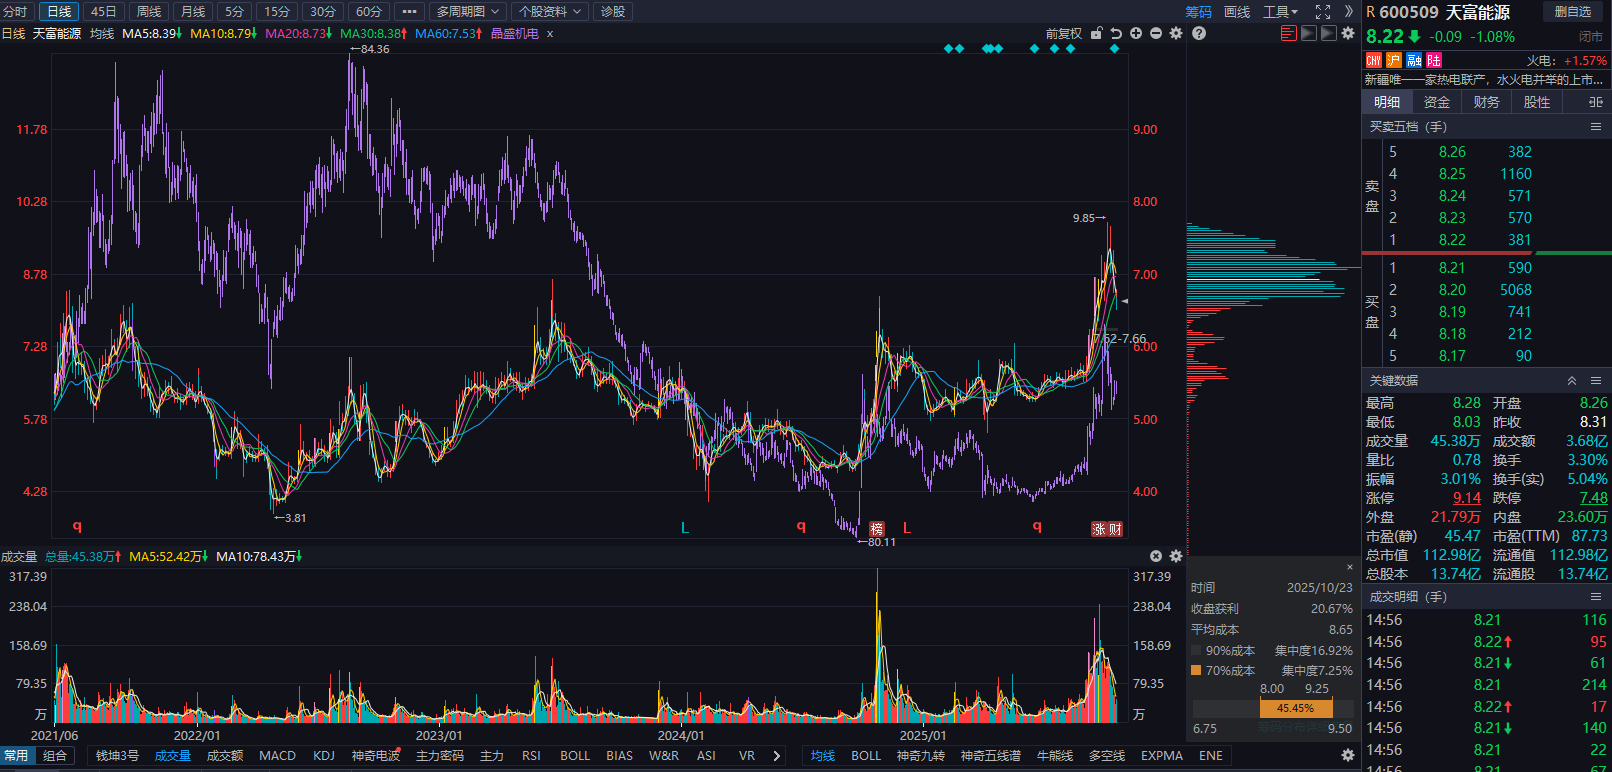Image resolution: width=1612 pixels, height=772 pixels.
Task: Toggle the 筹码 chip distribution view
Action: (x=1199, y=12)
